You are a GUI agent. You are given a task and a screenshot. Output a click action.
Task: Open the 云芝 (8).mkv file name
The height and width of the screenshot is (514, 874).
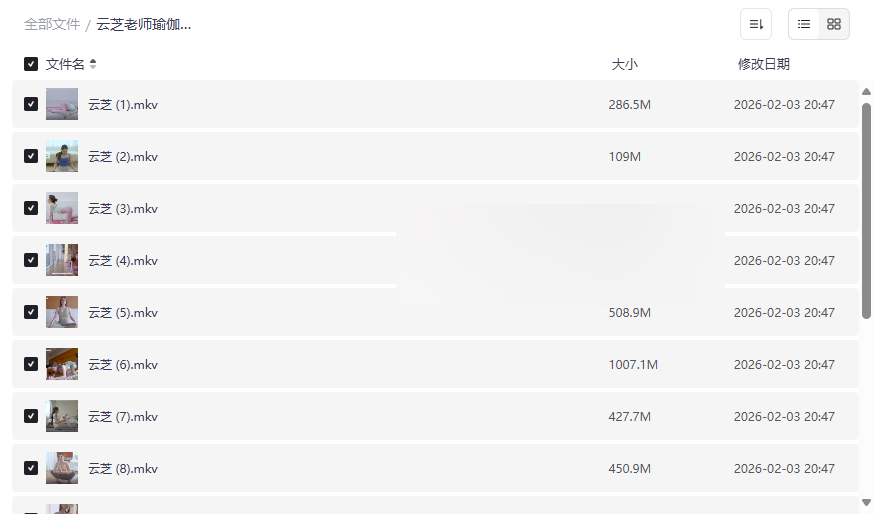click(123, 468)
